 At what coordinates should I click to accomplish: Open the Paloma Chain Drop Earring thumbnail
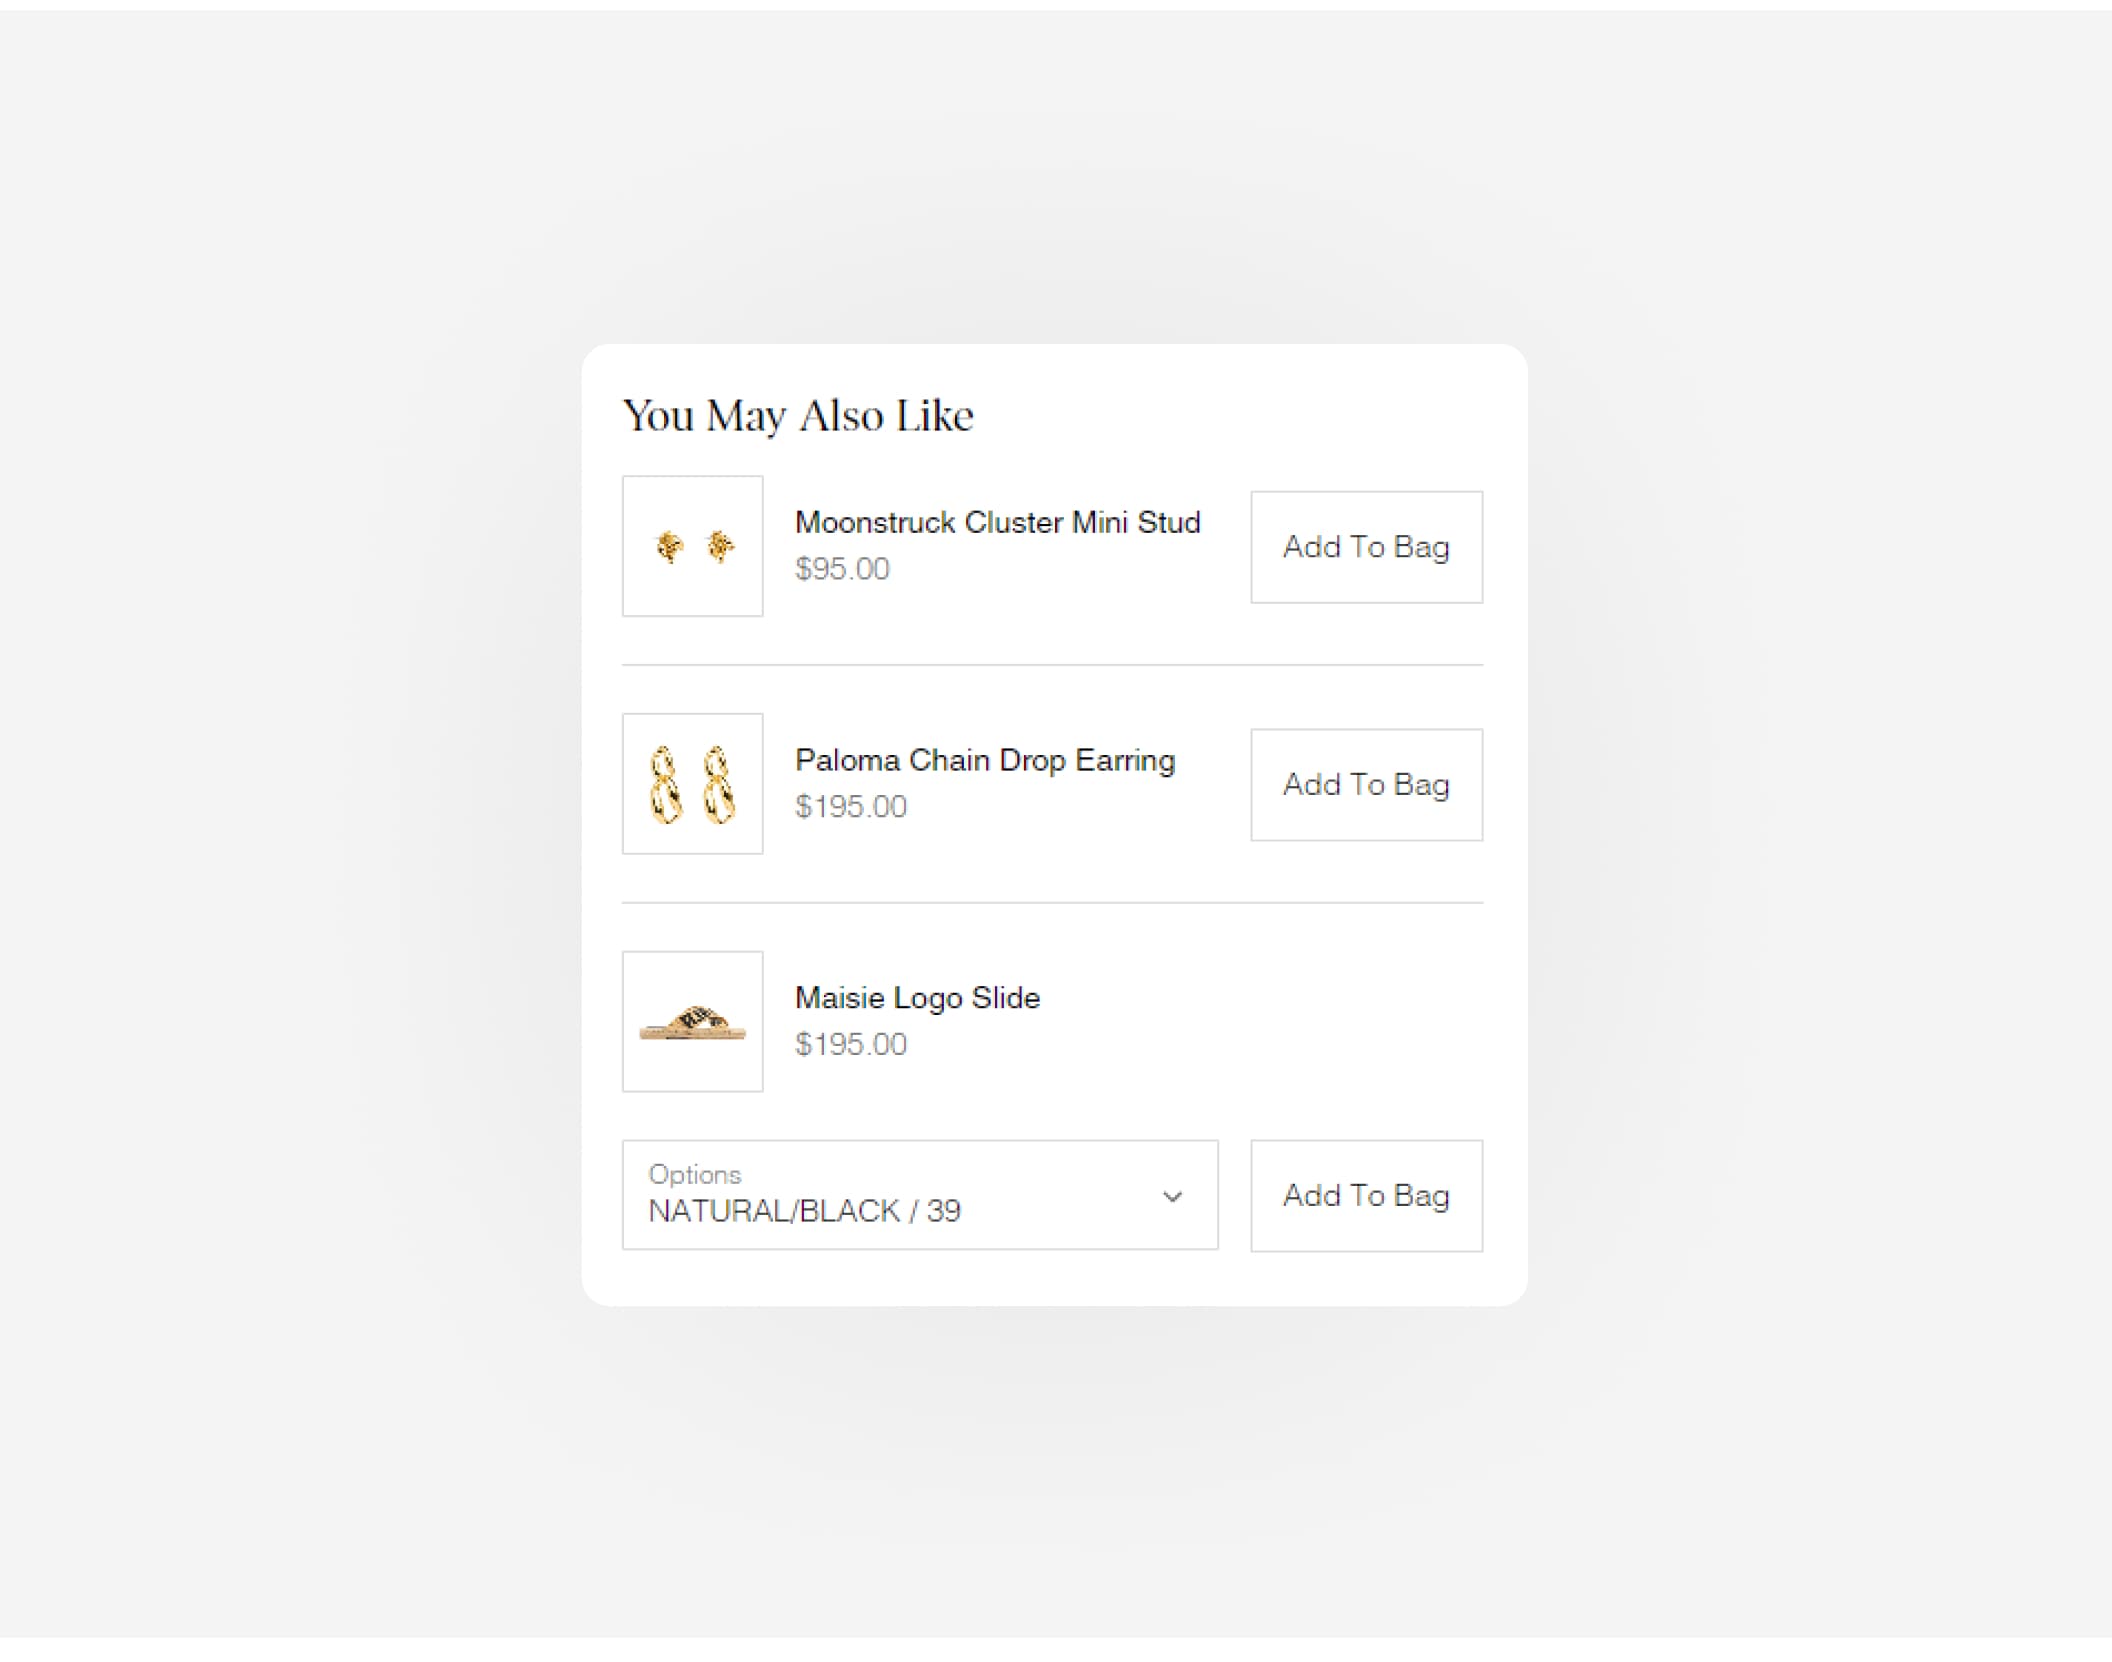click(692, 784)
